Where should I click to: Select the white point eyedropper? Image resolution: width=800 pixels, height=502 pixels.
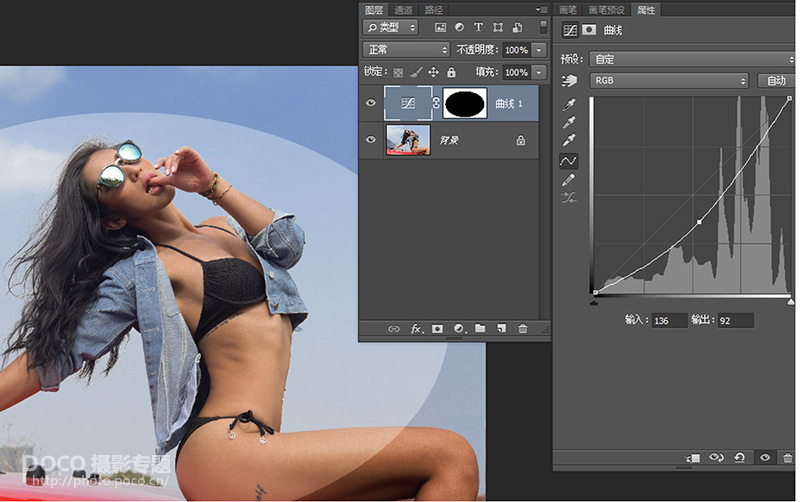569,140
